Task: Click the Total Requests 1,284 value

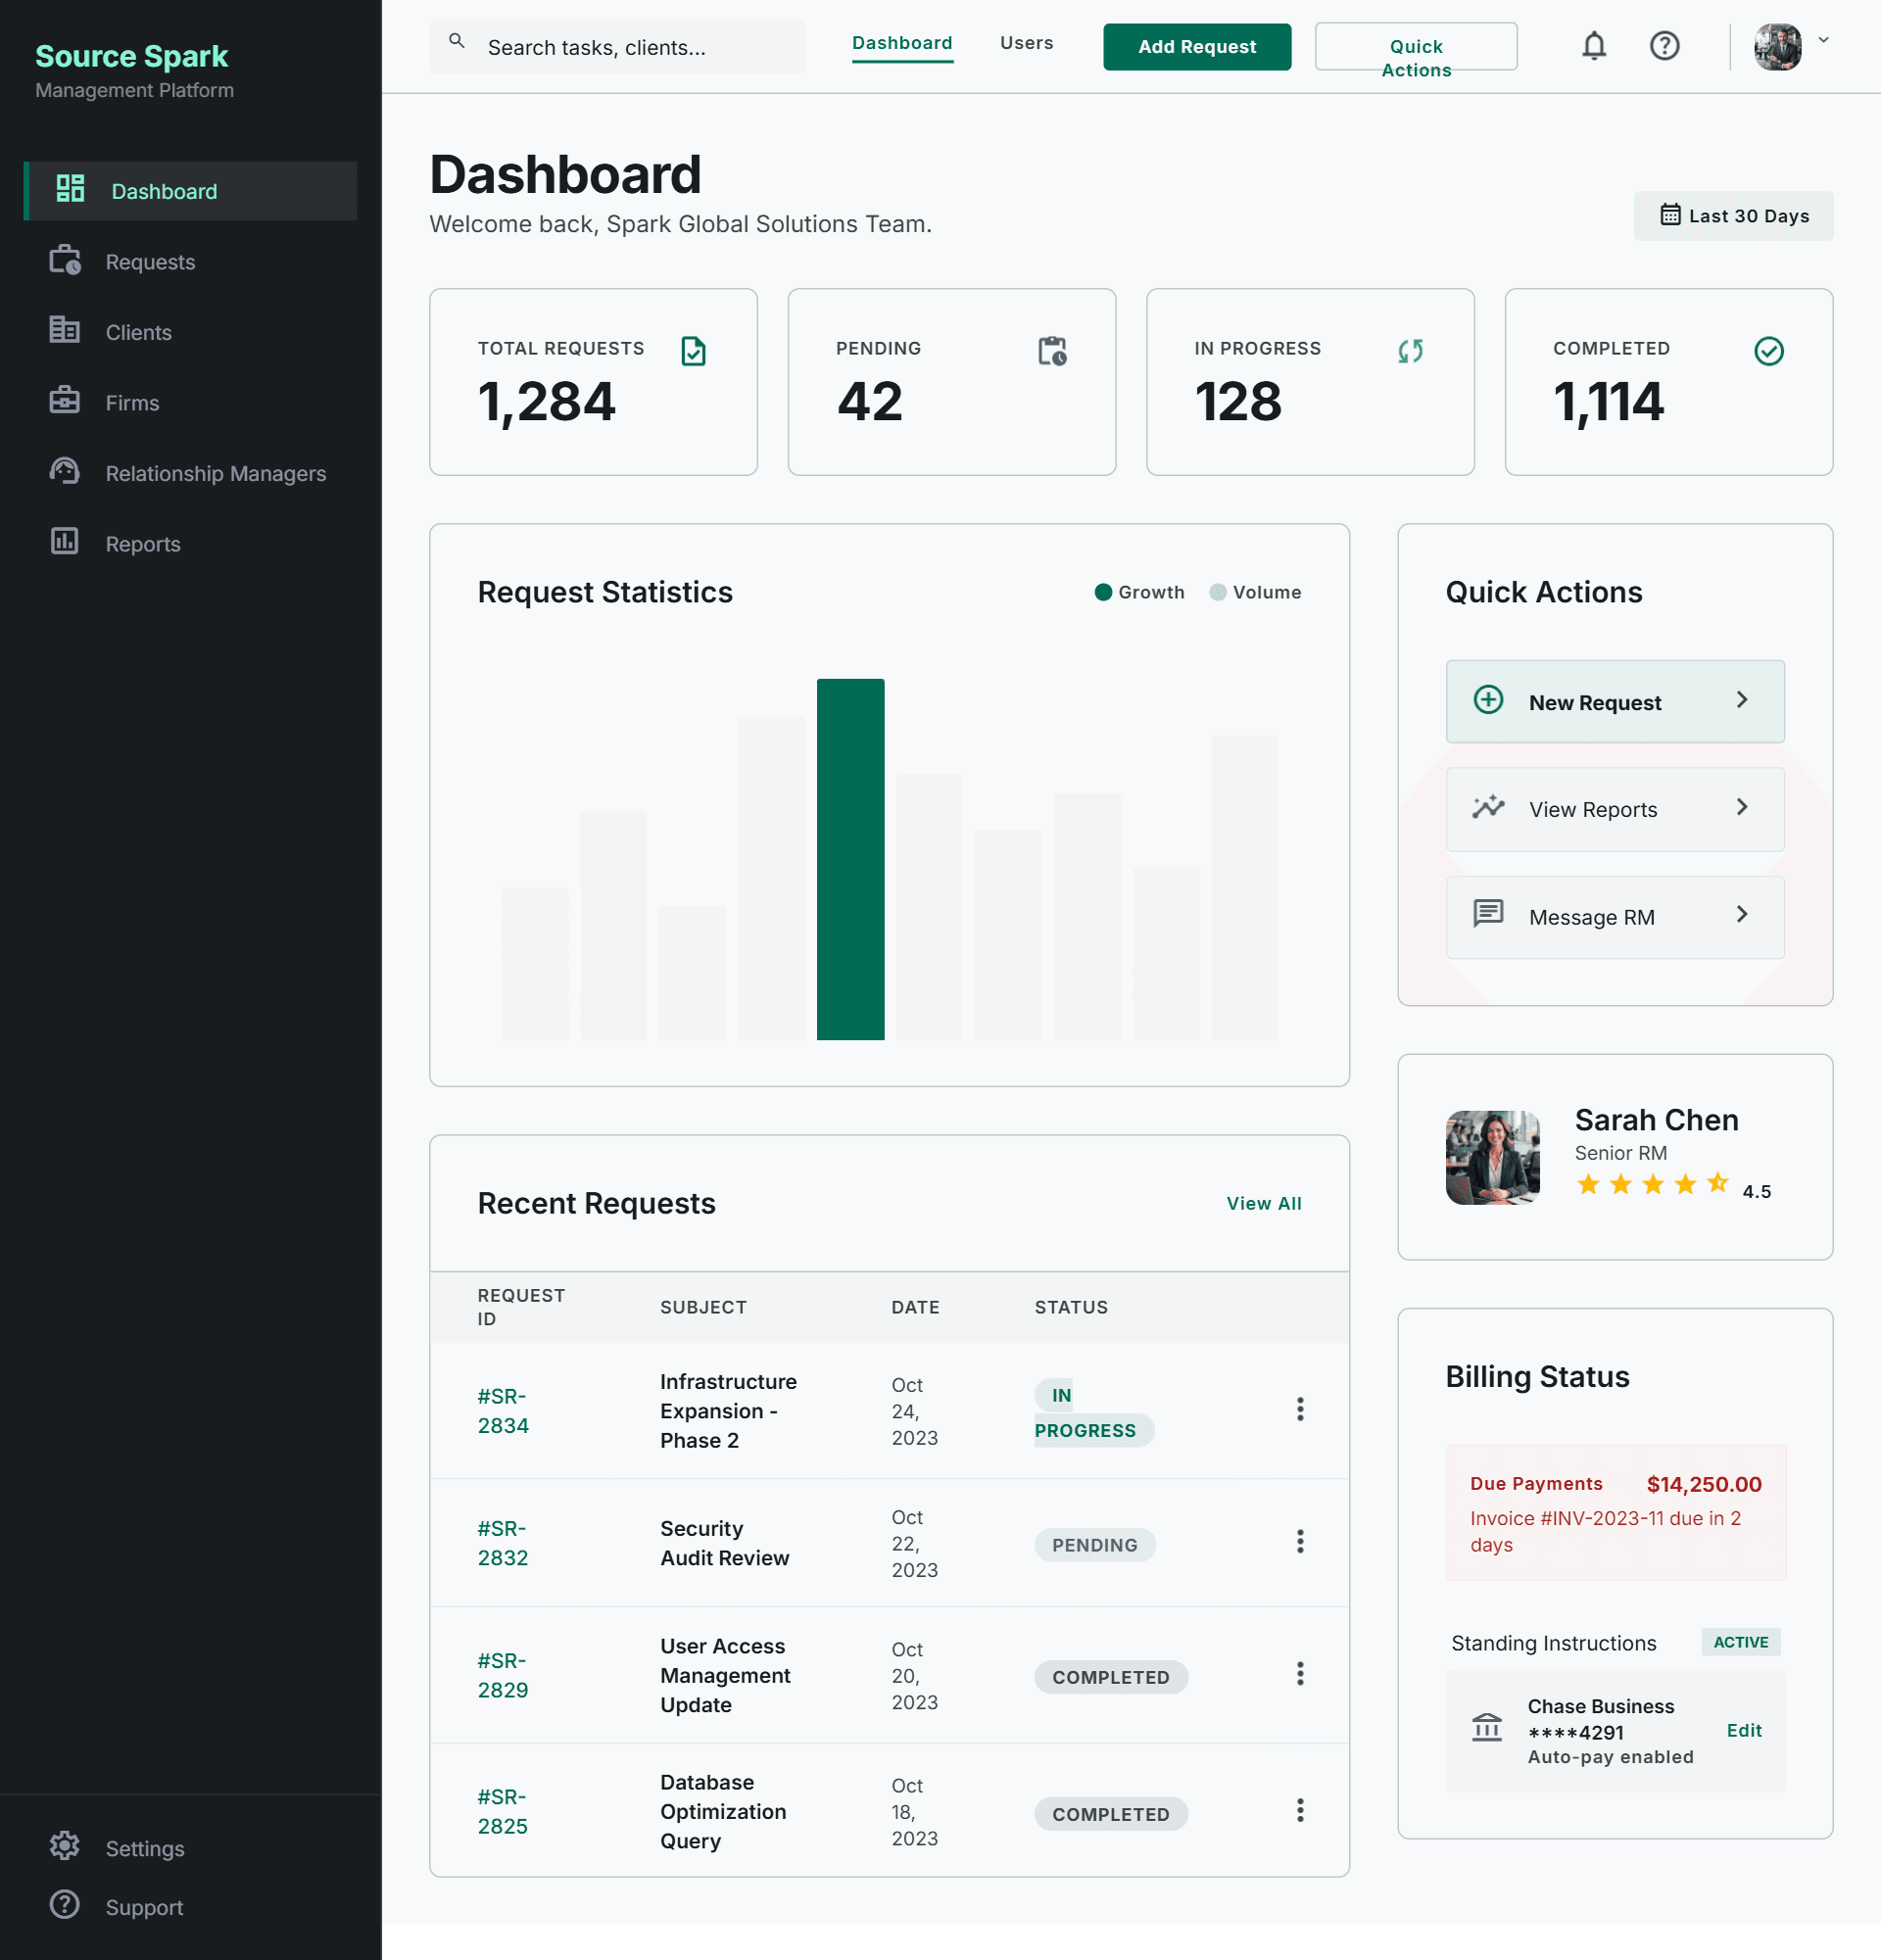Action: tap(546, 402)
